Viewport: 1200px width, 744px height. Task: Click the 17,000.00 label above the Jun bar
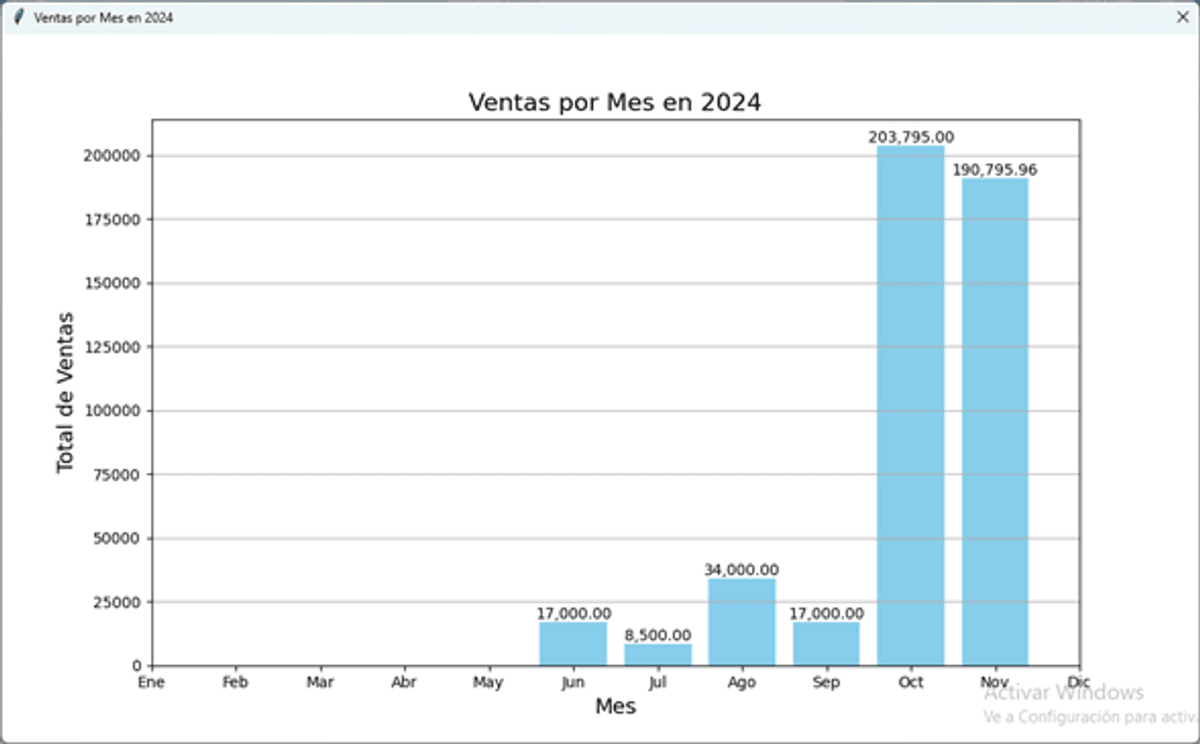coord(573,613)
